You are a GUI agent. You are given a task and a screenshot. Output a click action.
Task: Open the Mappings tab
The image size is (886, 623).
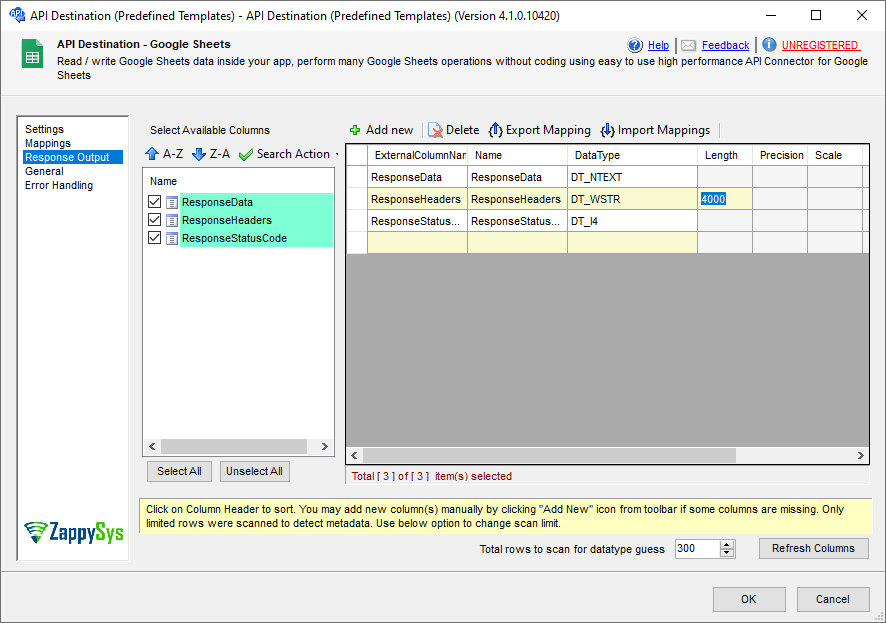point(48,143)
